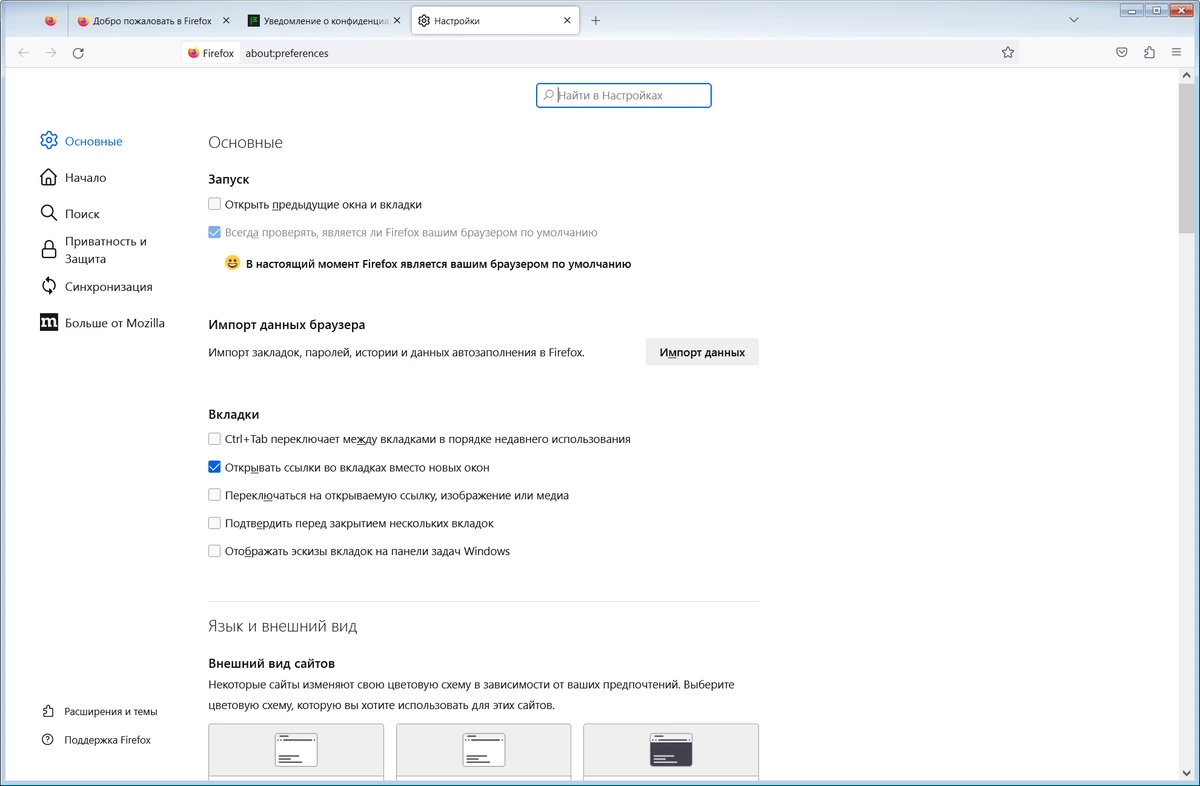Image resolution: width=1200 pixels, height=786 pixels.
Task: Click the vertical scrollbar thumb
Action: click(x=1186, y=158)
